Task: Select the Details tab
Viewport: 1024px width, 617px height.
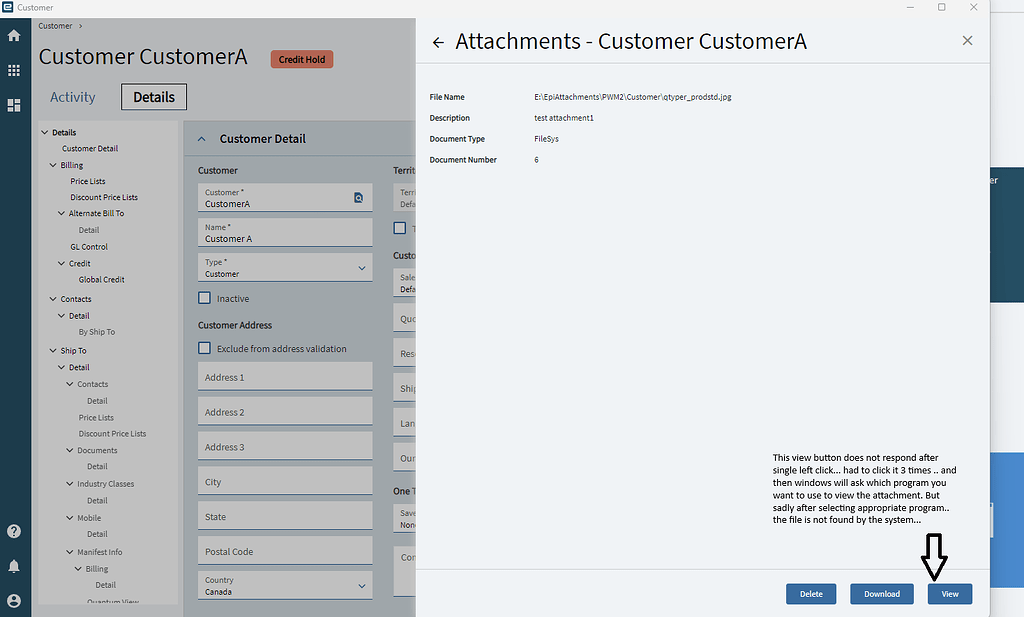Action: point(153,97)
